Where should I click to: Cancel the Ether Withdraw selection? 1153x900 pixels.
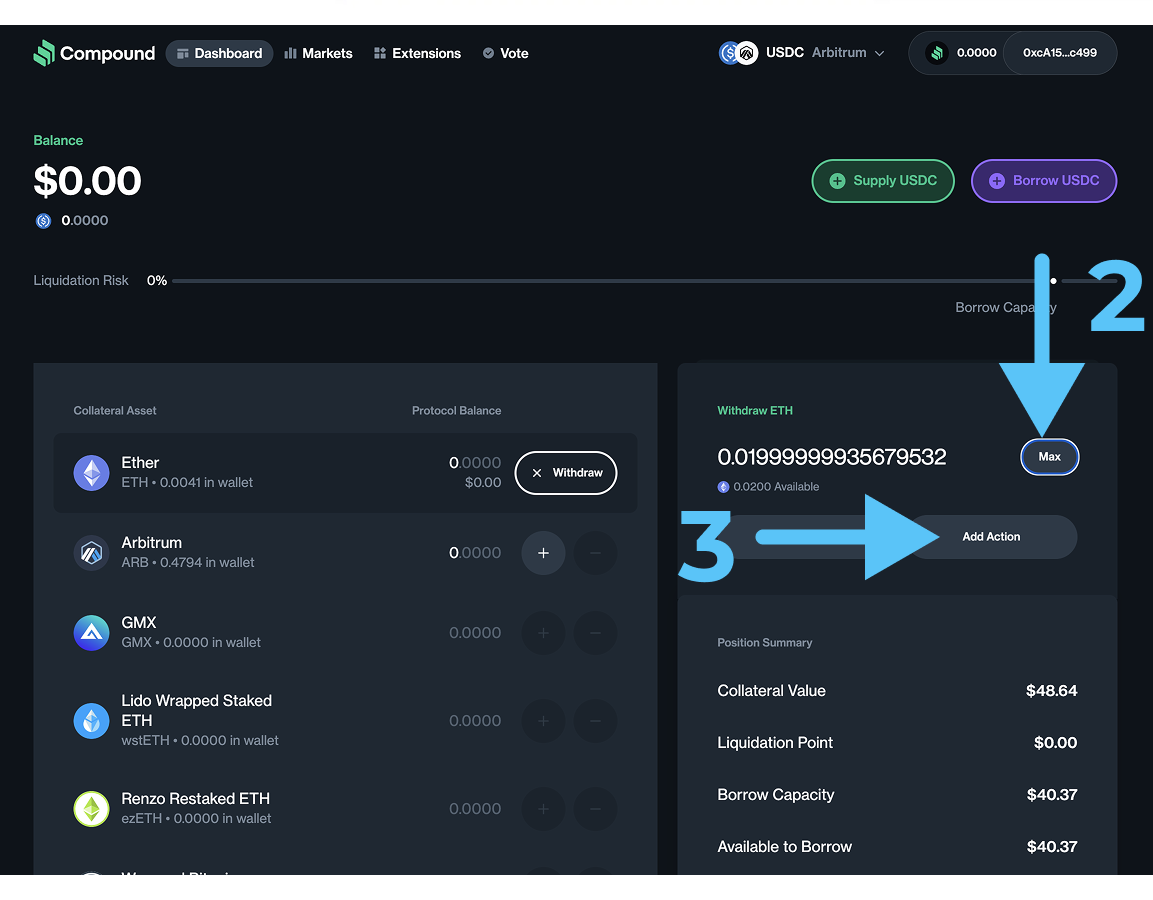coord(566,473)
